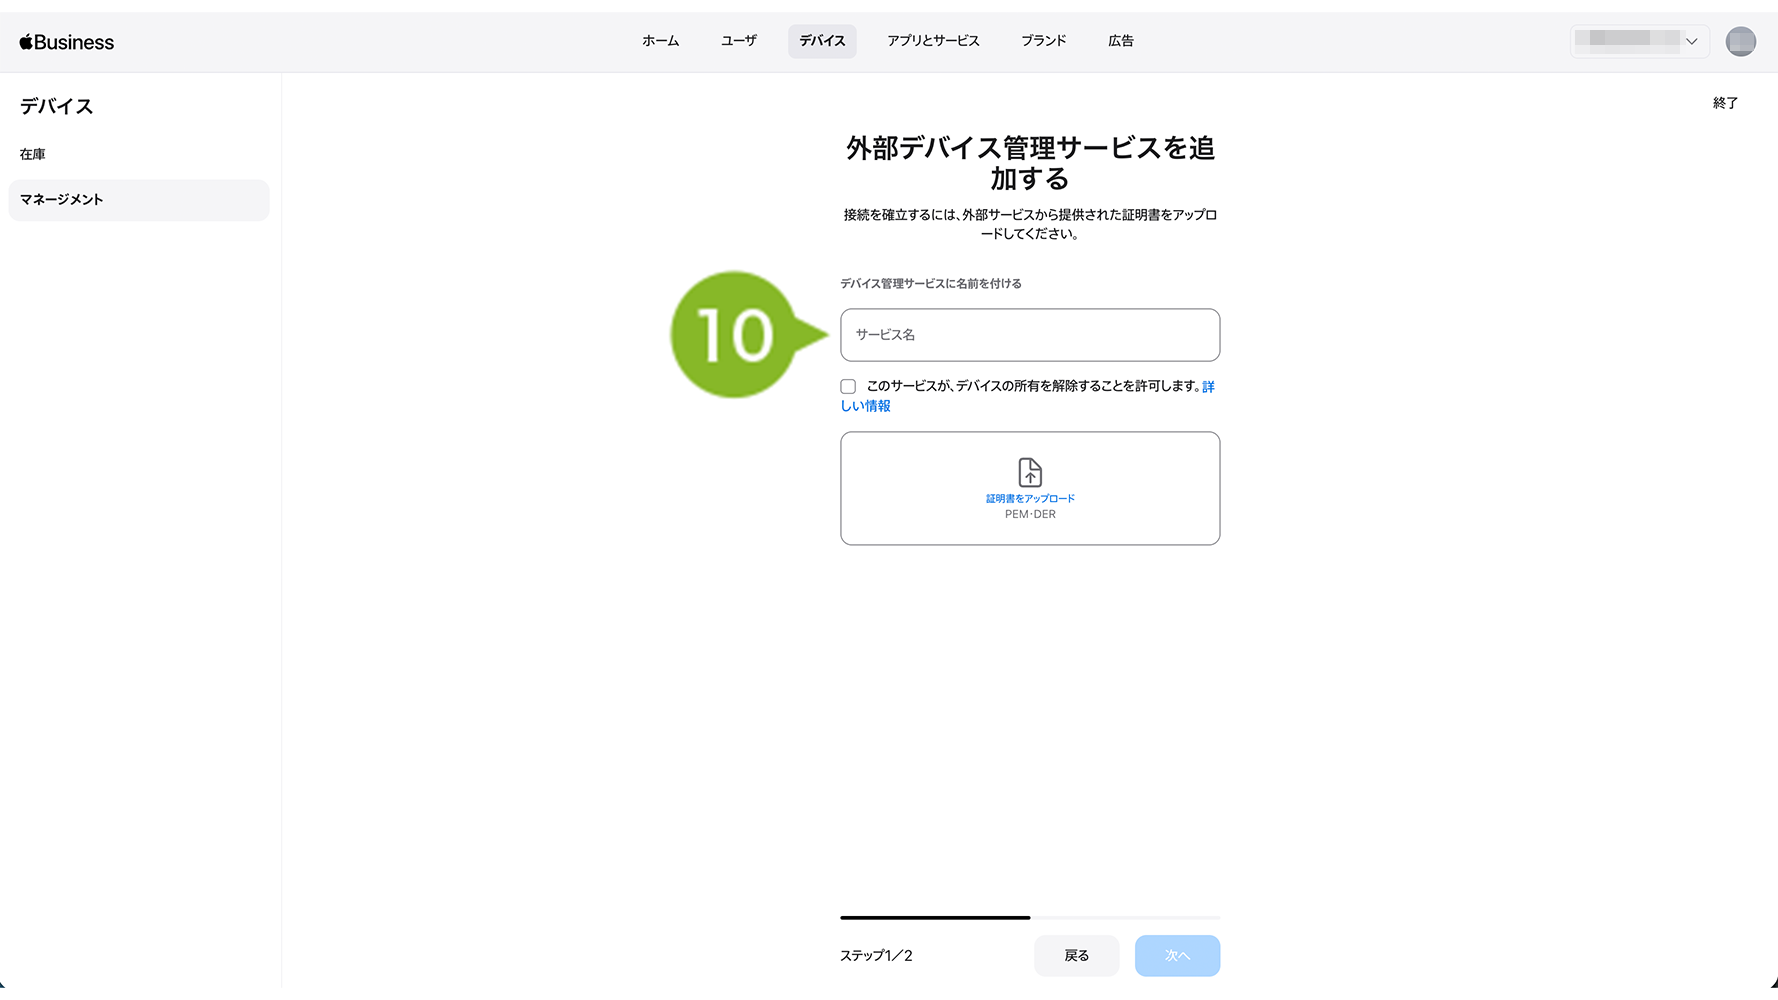Select the デバイス tab
The width and height of the screenshot is (1778, 1000).
click(x=822, y=41)
